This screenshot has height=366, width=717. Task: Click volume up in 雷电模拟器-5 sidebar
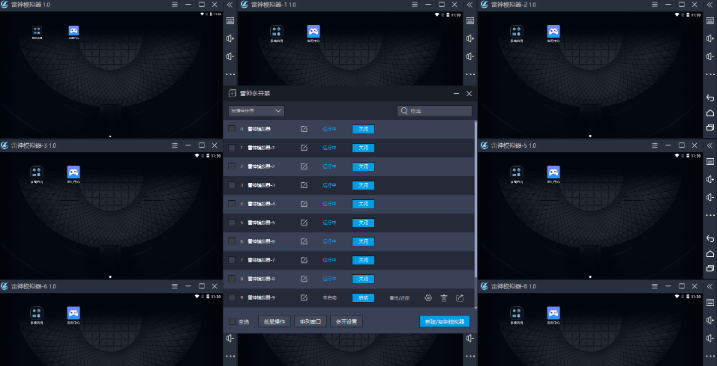710,179
